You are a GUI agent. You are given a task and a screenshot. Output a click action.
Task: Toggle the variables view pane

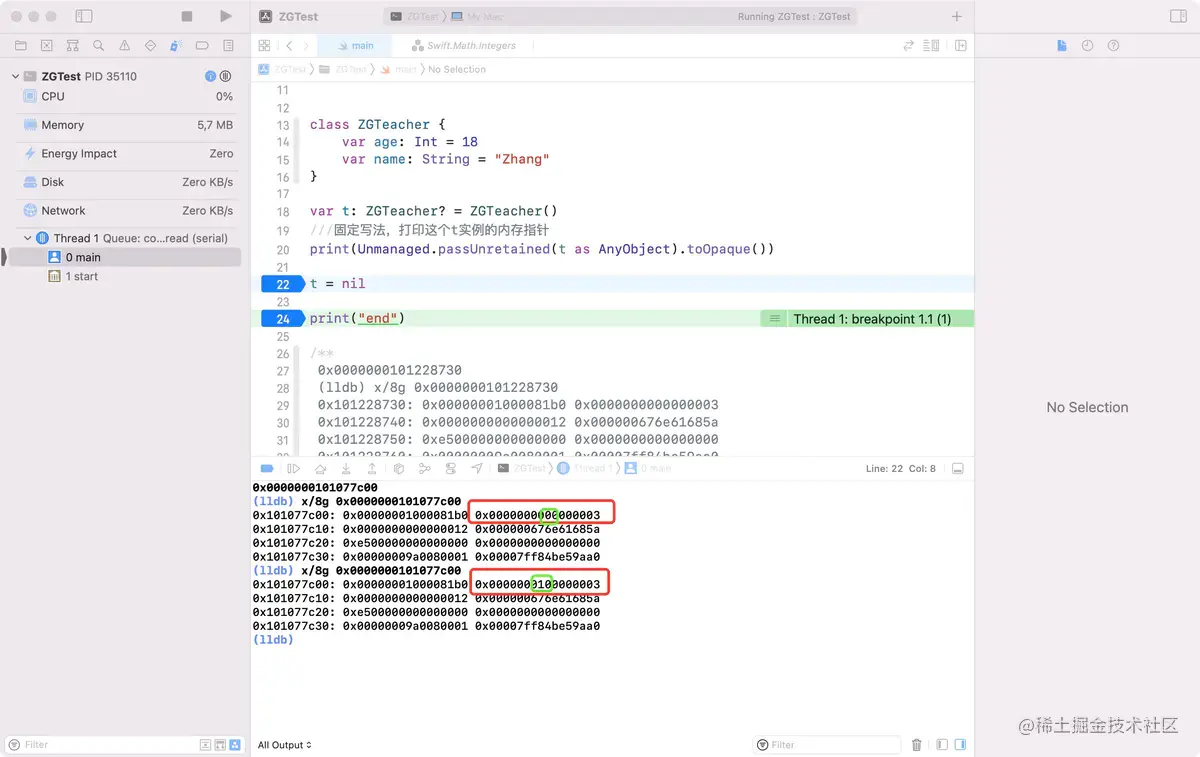coord(942,745)
